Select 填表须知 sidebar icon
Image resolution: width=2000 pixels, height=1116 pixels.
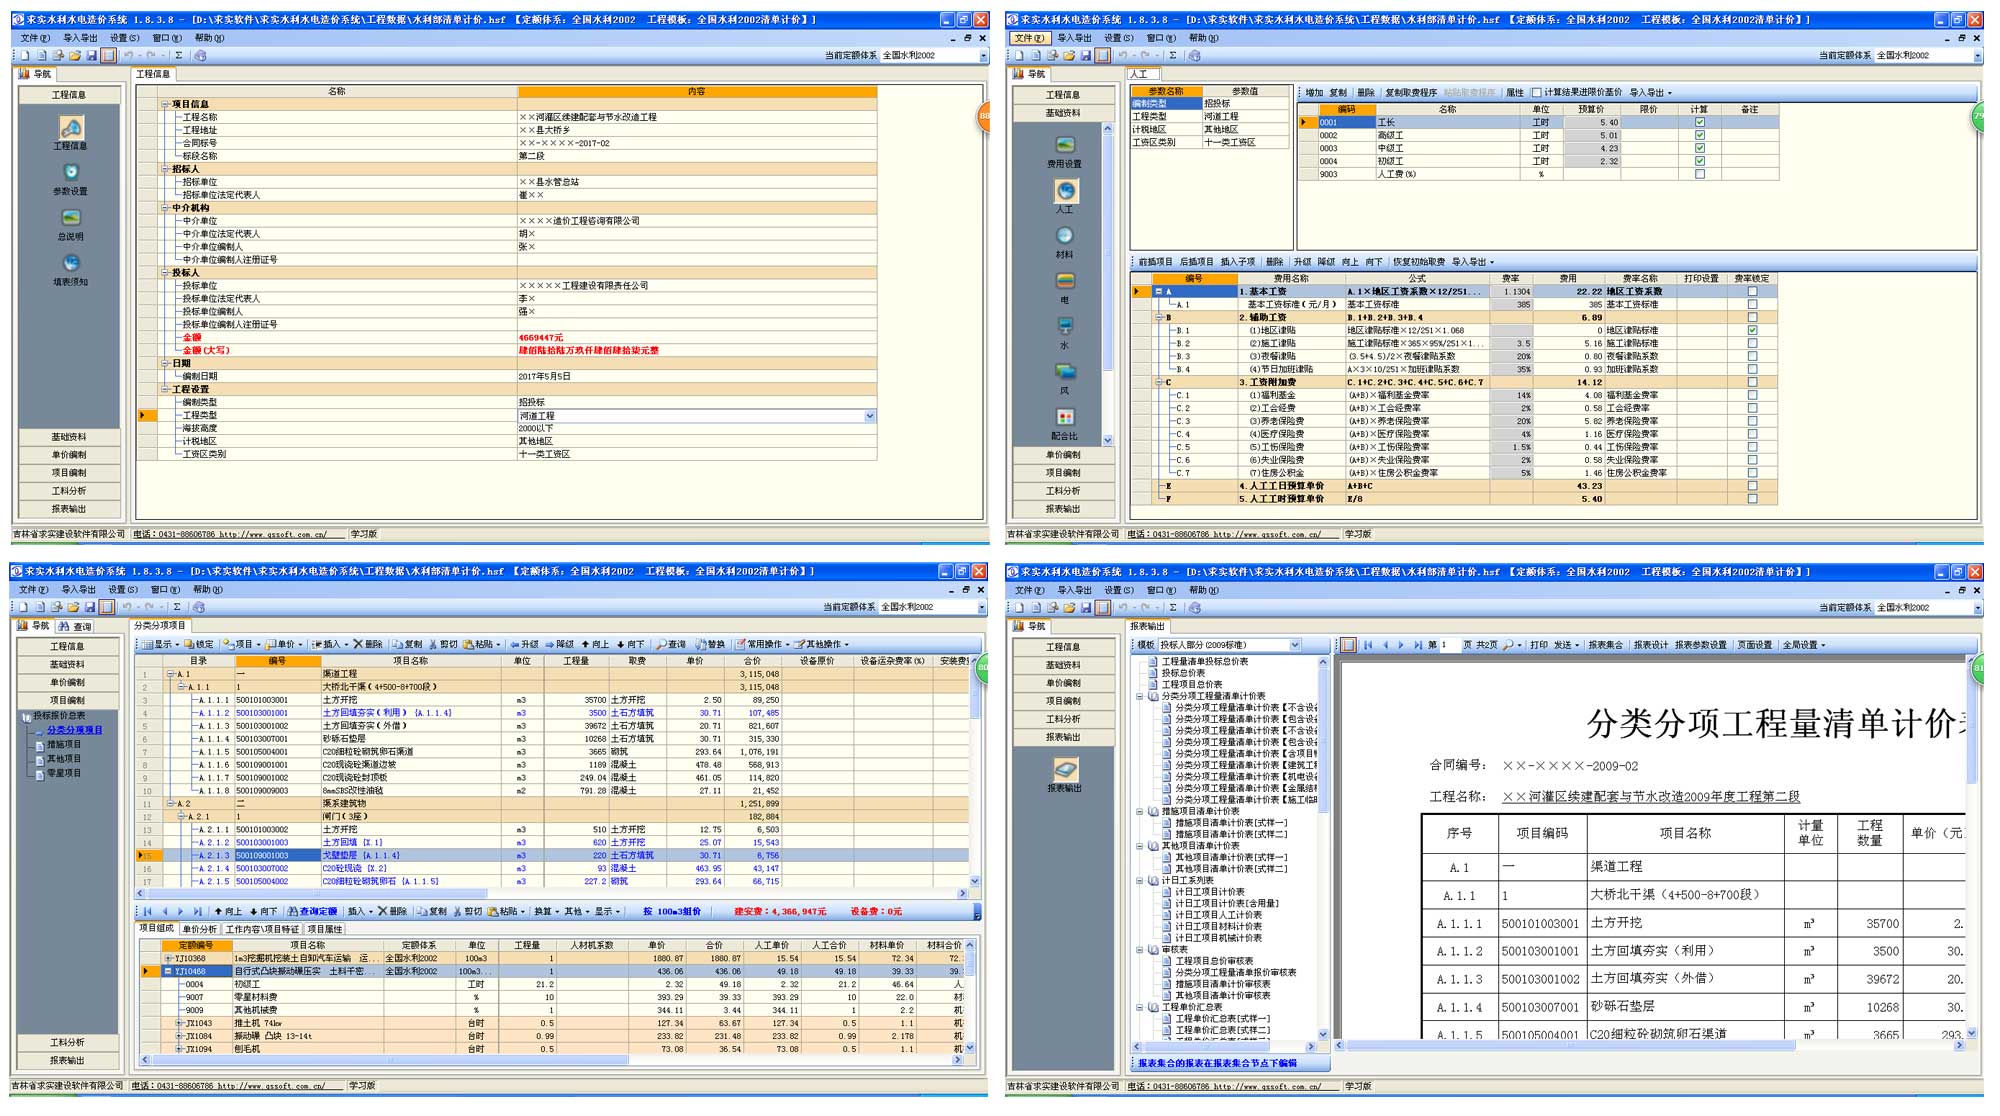[70, 263]
